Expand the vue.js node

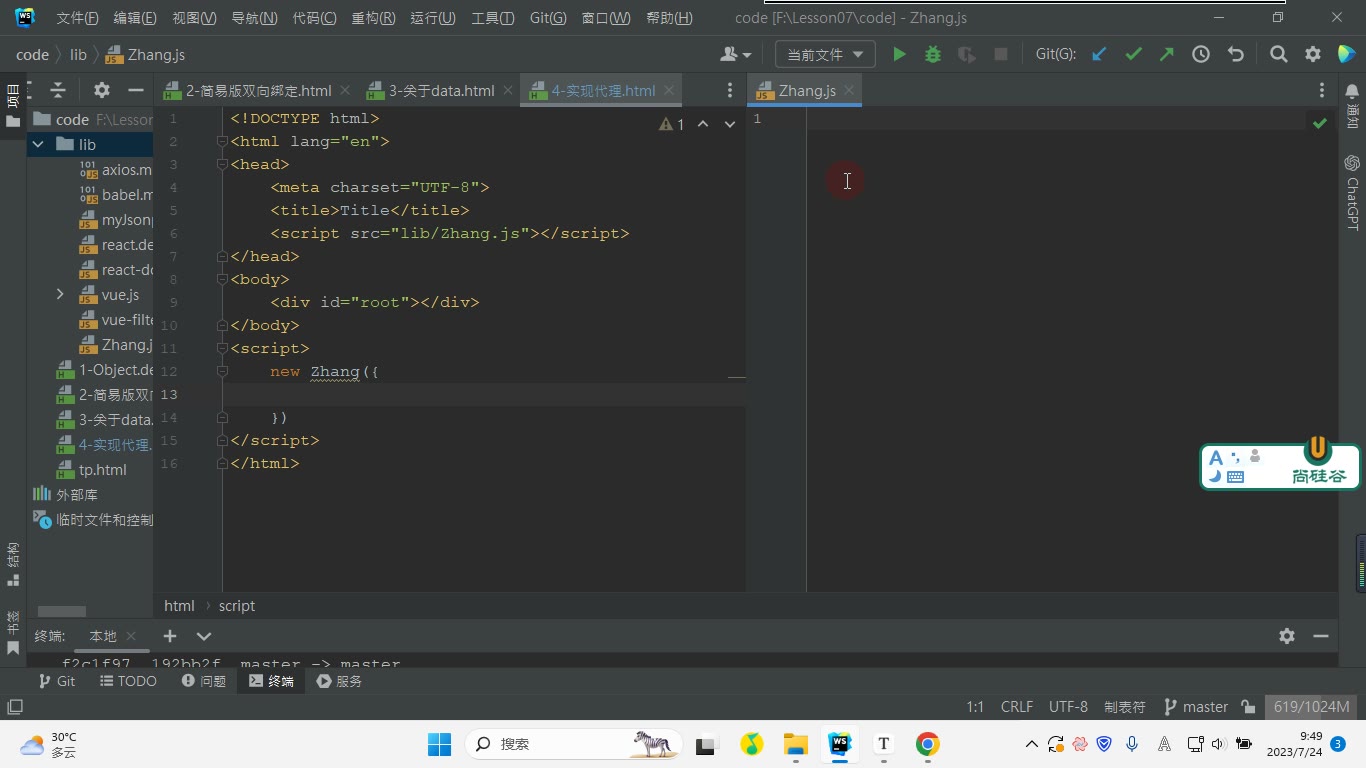pos(60,295)
